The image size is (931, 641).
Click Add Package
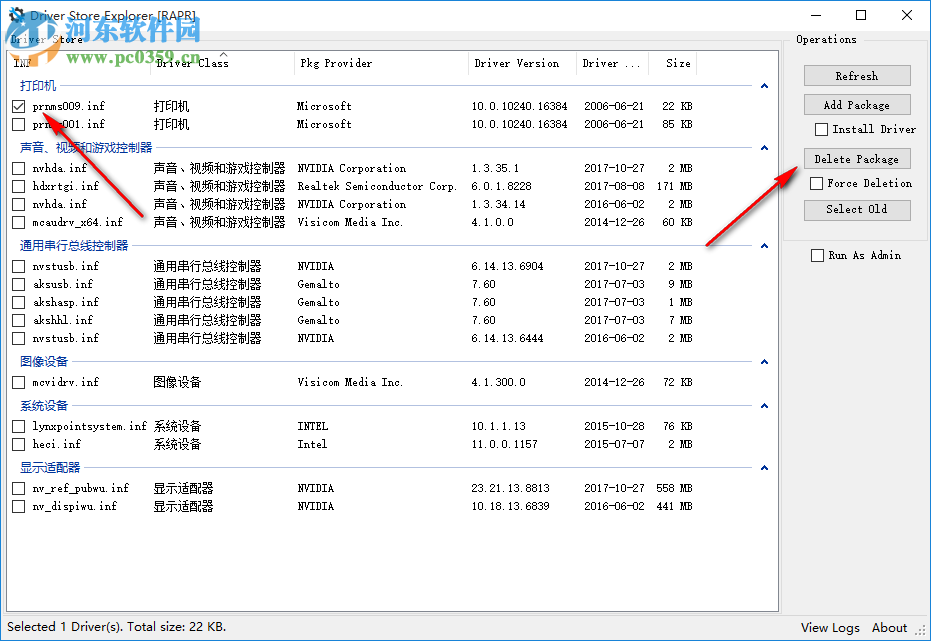coord(857,104)
